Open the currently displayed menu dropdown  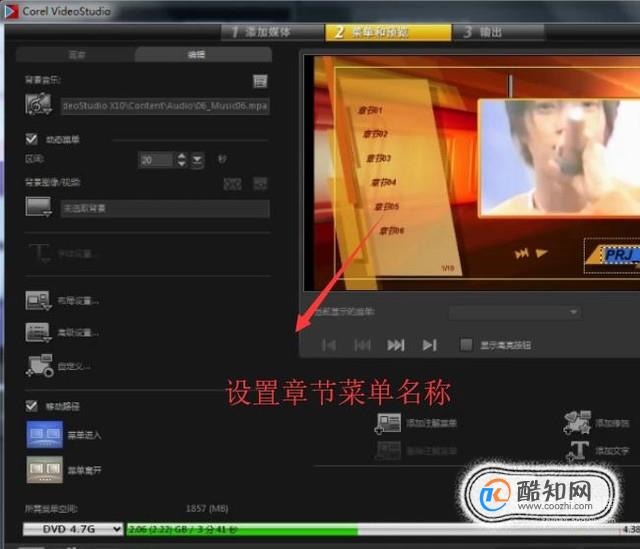point(515,312)
